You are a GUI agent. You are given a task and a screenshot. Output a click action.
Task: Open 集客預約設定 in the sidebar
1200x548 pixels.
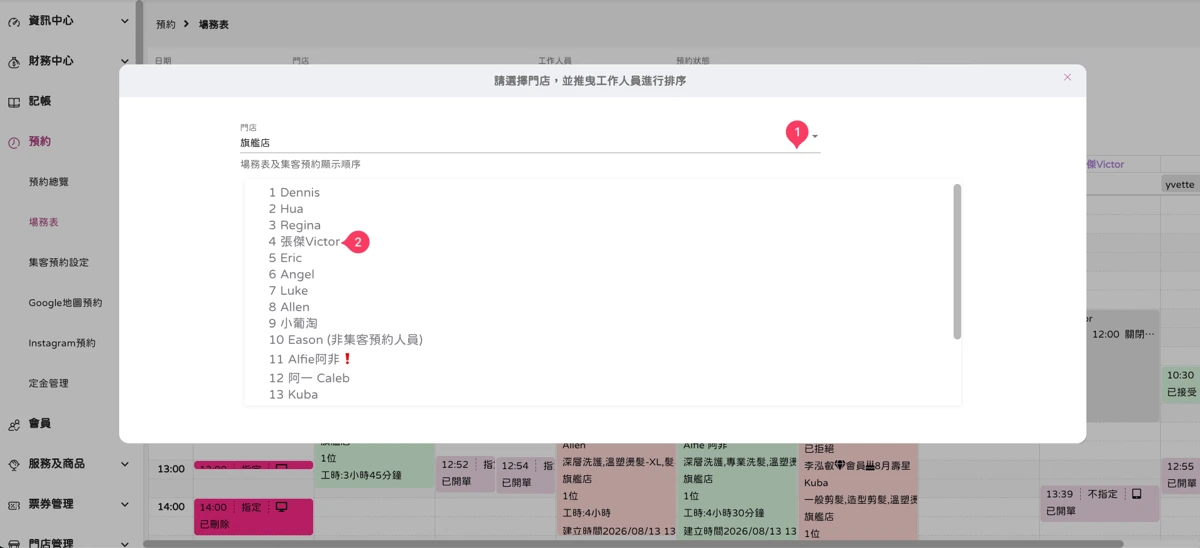point(59,262)
